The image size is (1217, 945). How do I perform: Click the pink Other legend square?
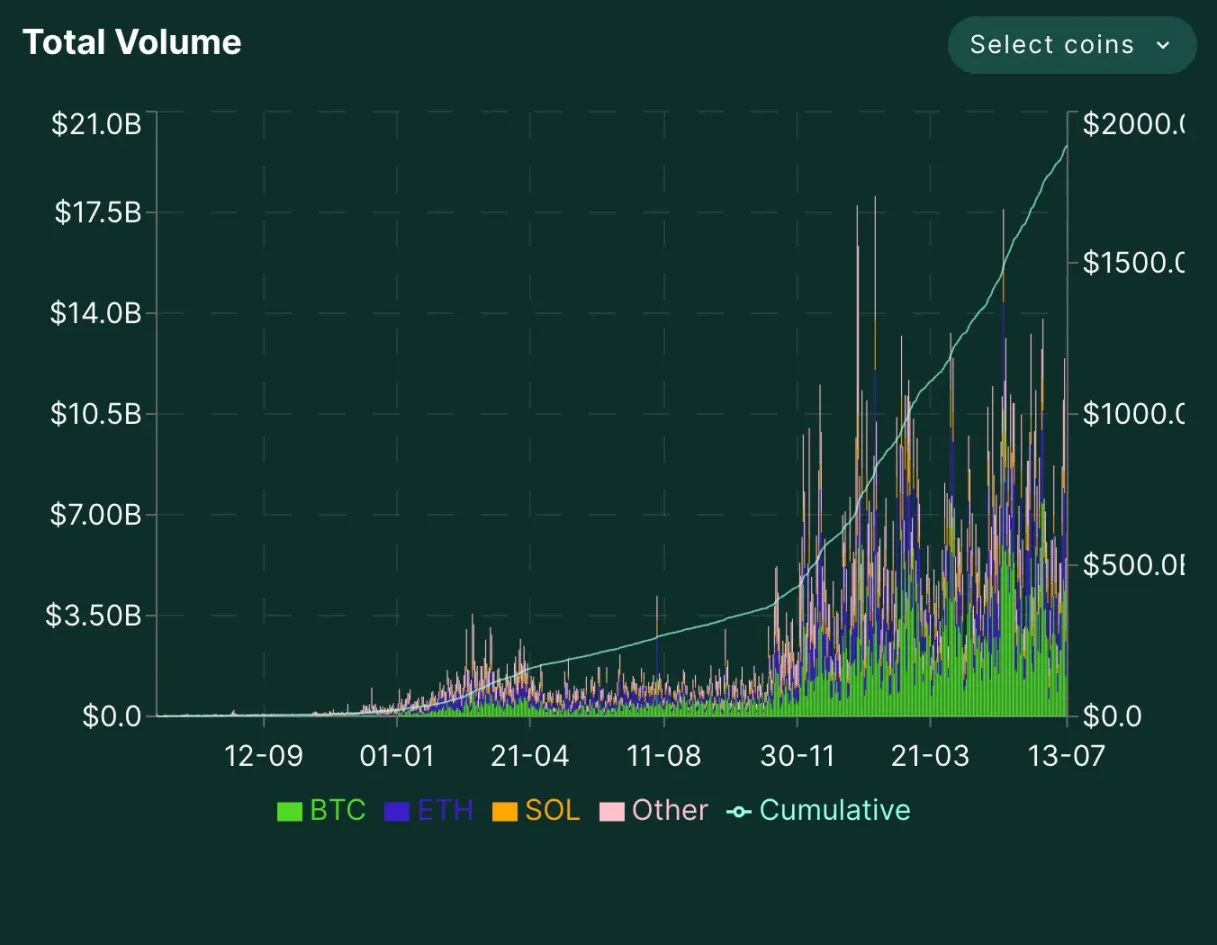[611, 811]
